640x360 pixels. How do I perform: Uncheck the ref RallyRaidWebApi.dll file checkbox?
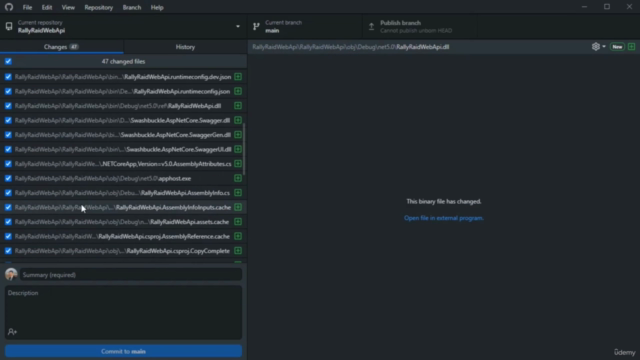click(8, 106)
